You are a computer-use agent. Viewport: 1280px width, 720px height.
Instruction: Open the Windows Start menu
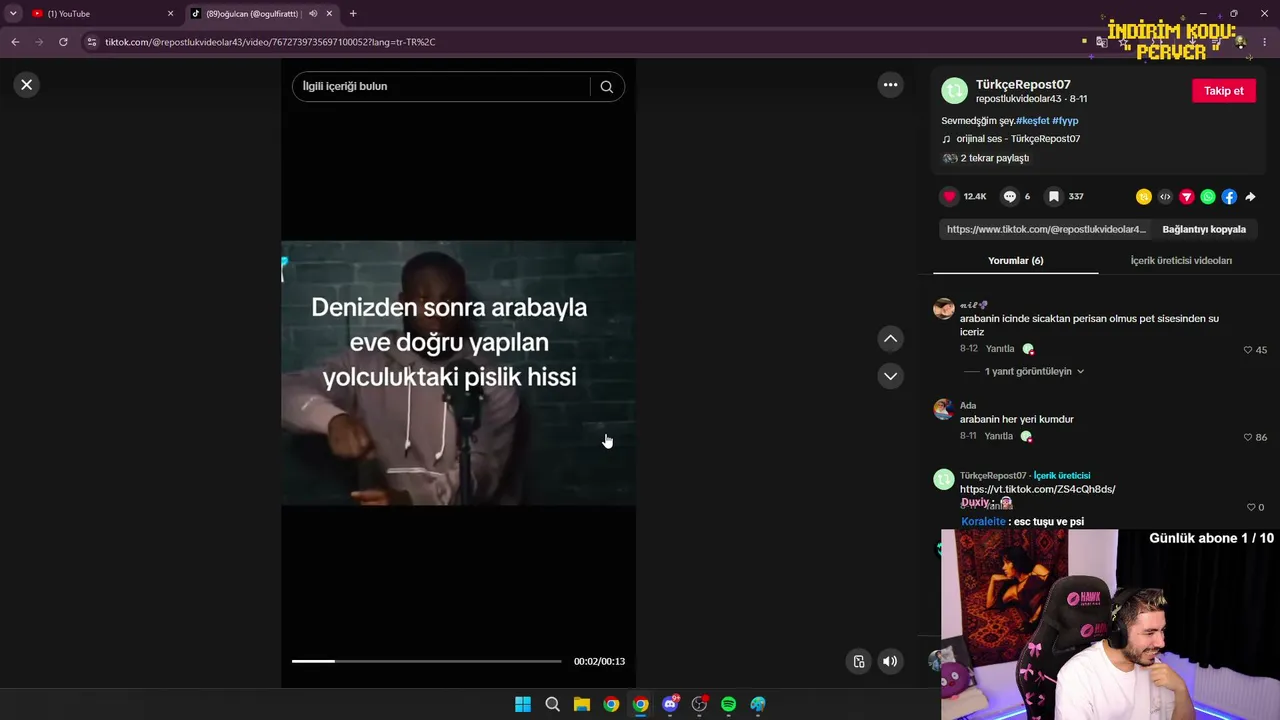523,704
